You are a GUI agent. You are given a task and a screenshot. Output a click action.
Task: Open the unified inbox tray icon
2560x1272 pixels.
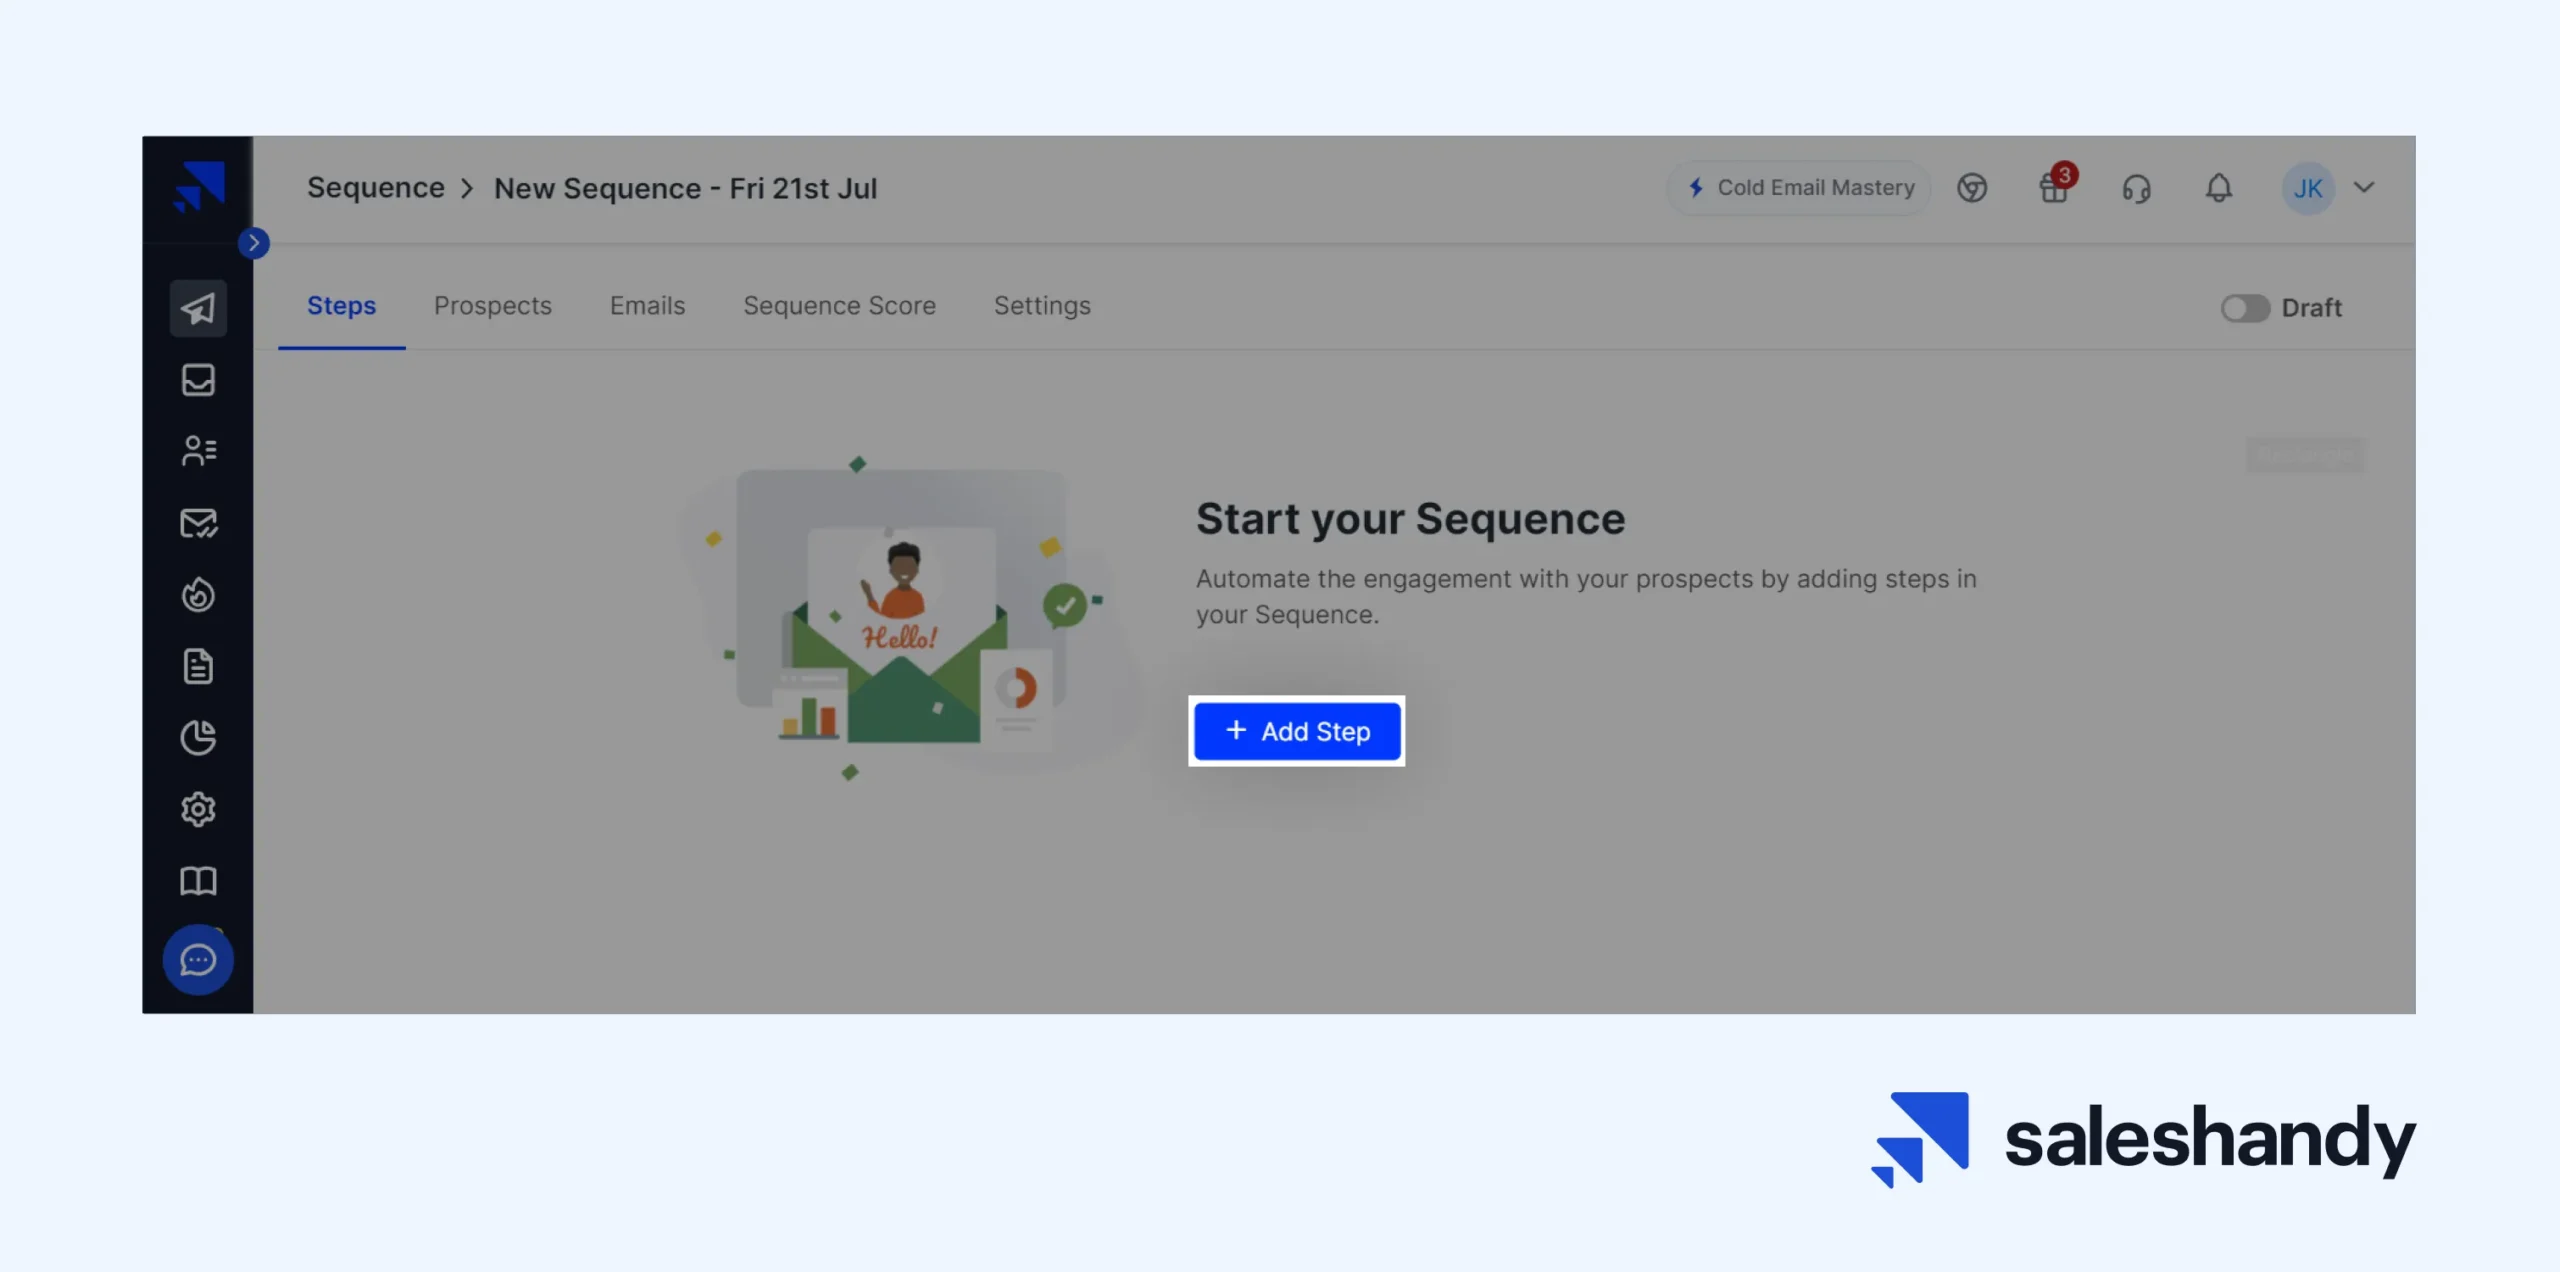coord(198,380)
